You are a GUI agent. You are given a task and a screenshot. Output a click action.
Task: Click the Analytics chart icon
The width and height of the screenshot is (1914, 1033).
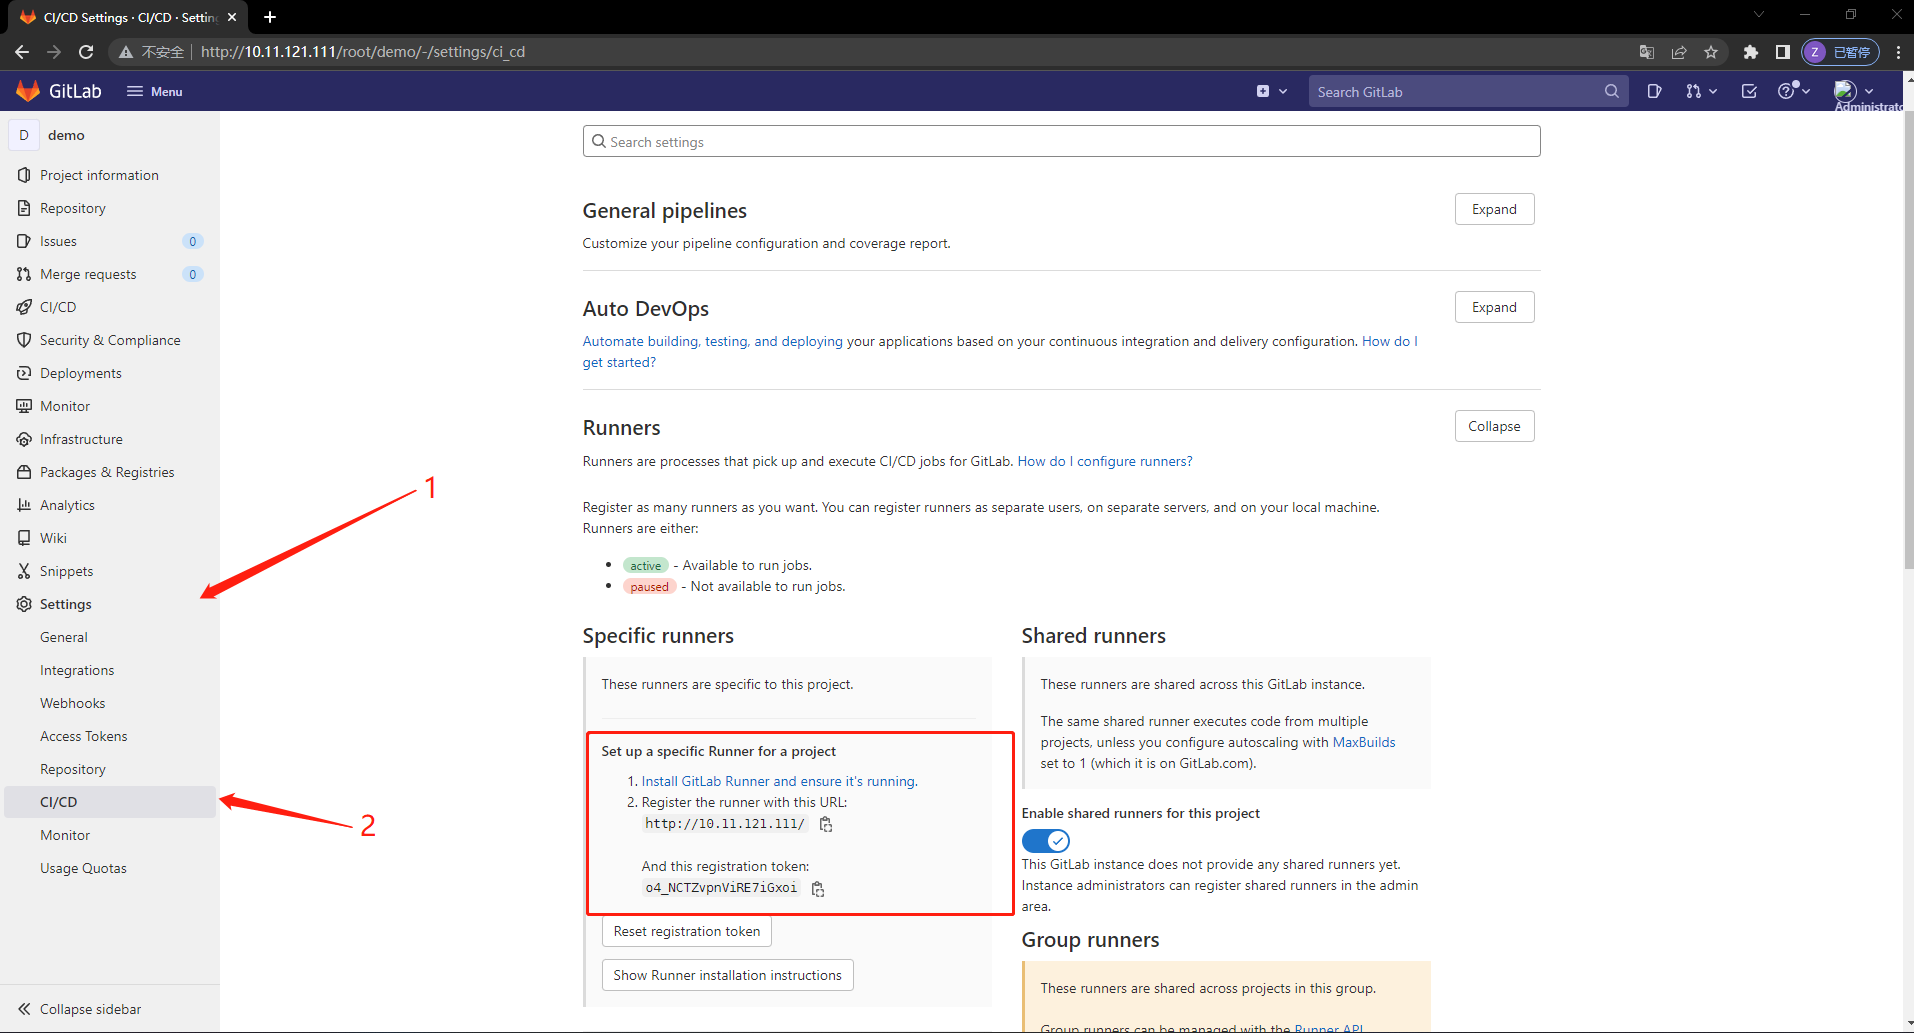(24, 505)
